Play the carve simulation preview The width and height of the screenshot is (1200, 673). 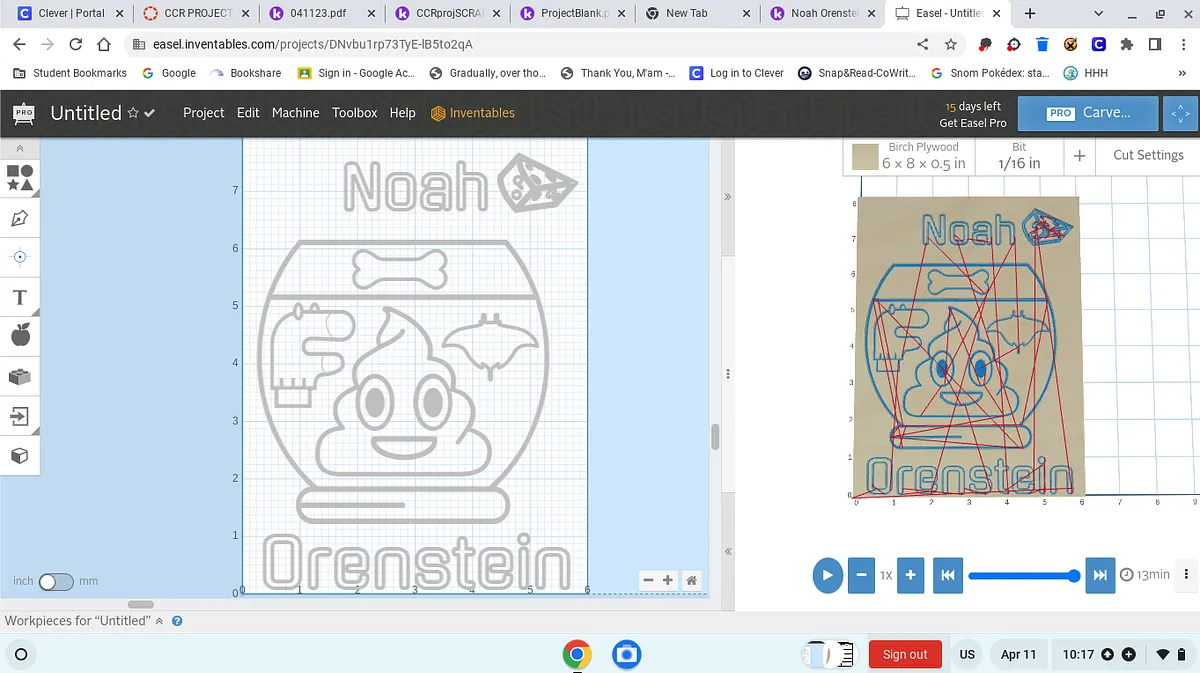coord(827,575)
